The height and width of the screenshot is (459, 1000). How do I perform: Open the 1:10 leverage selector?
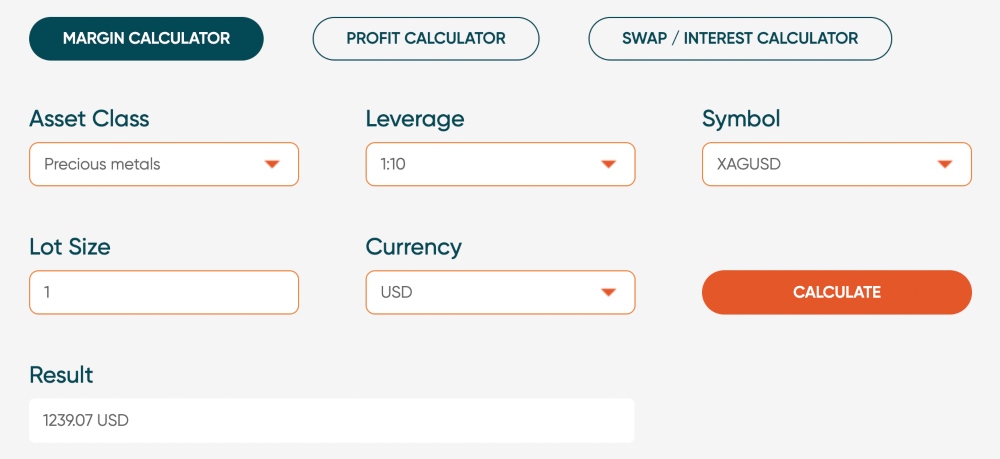[486, 164]
